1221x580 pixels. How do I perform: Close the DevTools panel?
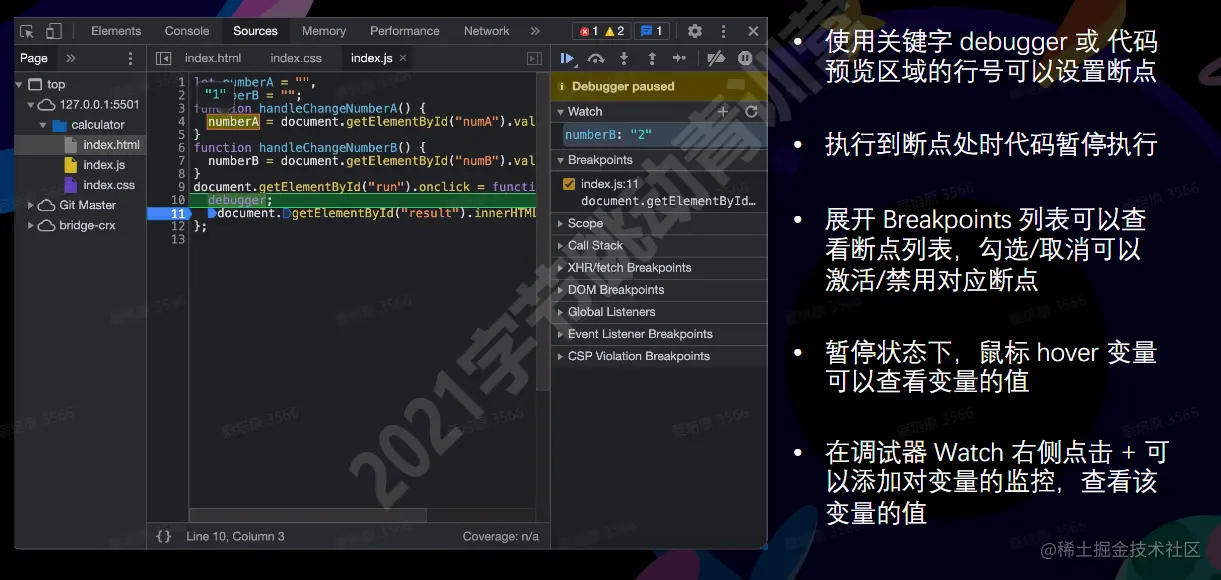pos(753,31)
